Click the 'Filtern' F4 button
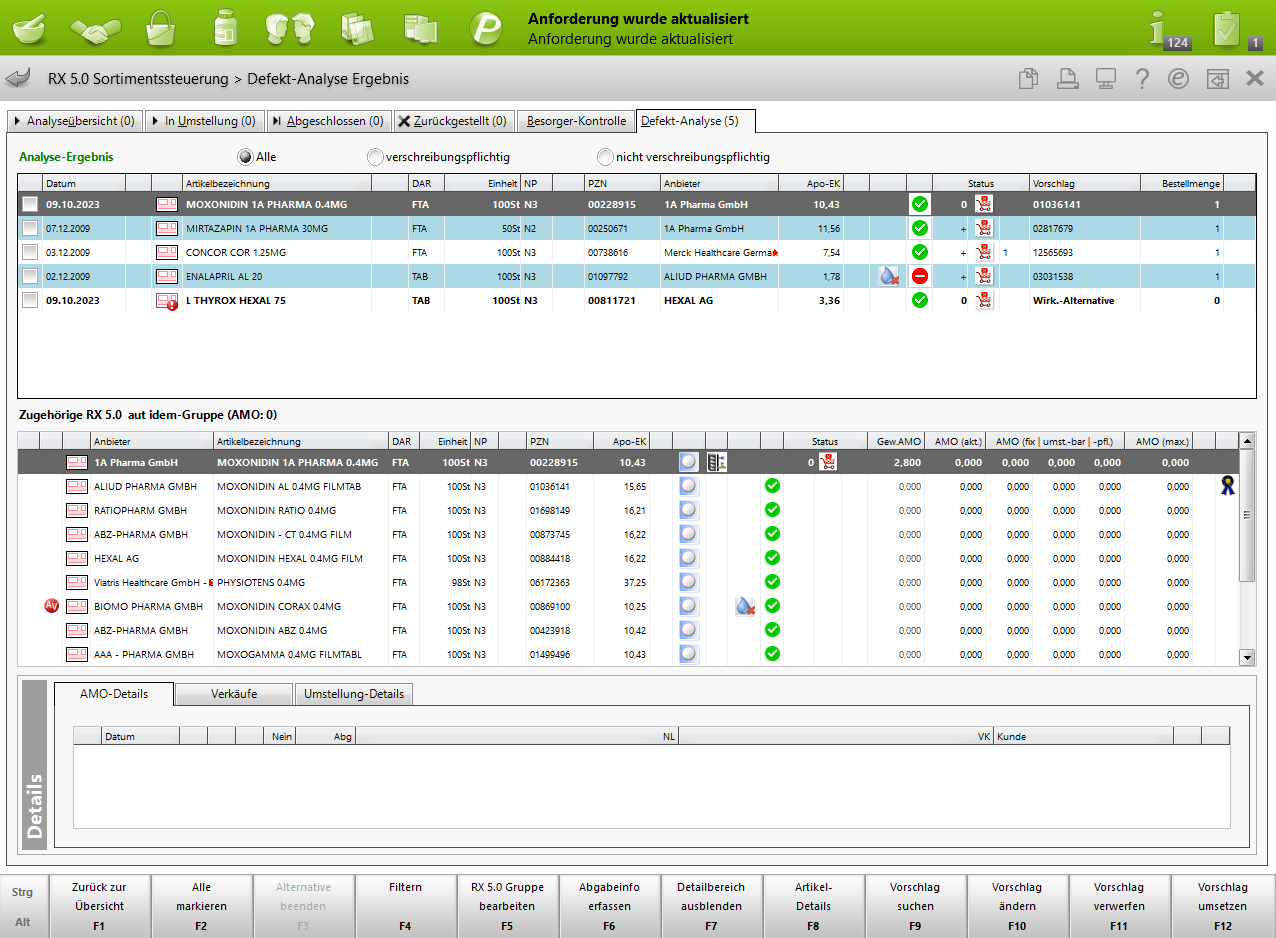Screen dimensions: 1276x938 coord(405,906)
